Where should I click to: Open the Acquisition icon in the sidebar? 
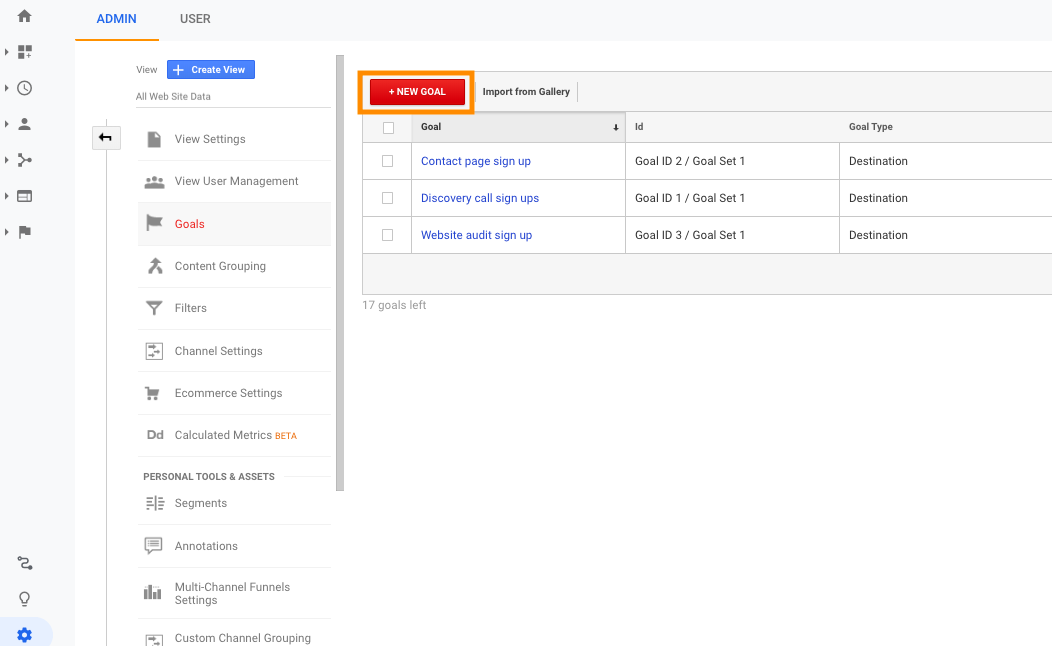25,160
